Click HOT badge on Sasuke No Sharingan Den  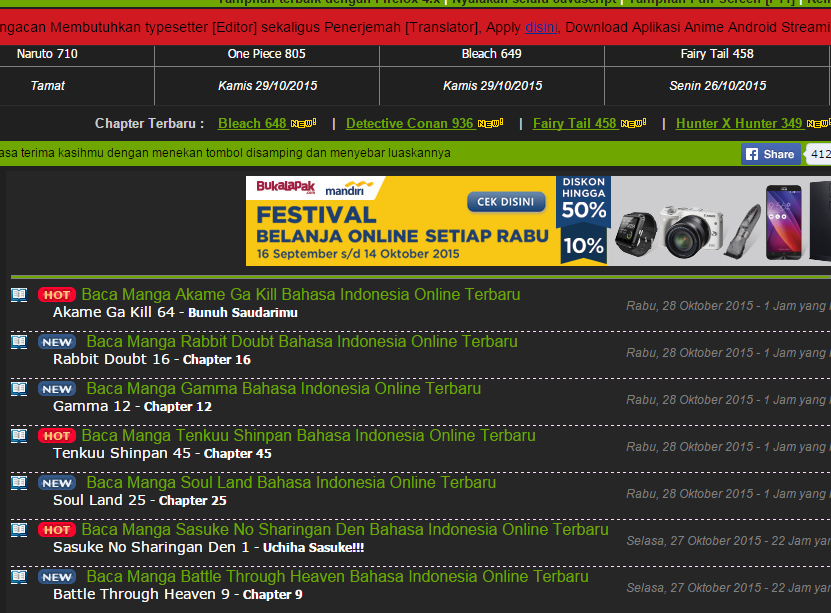pos(57,530)
